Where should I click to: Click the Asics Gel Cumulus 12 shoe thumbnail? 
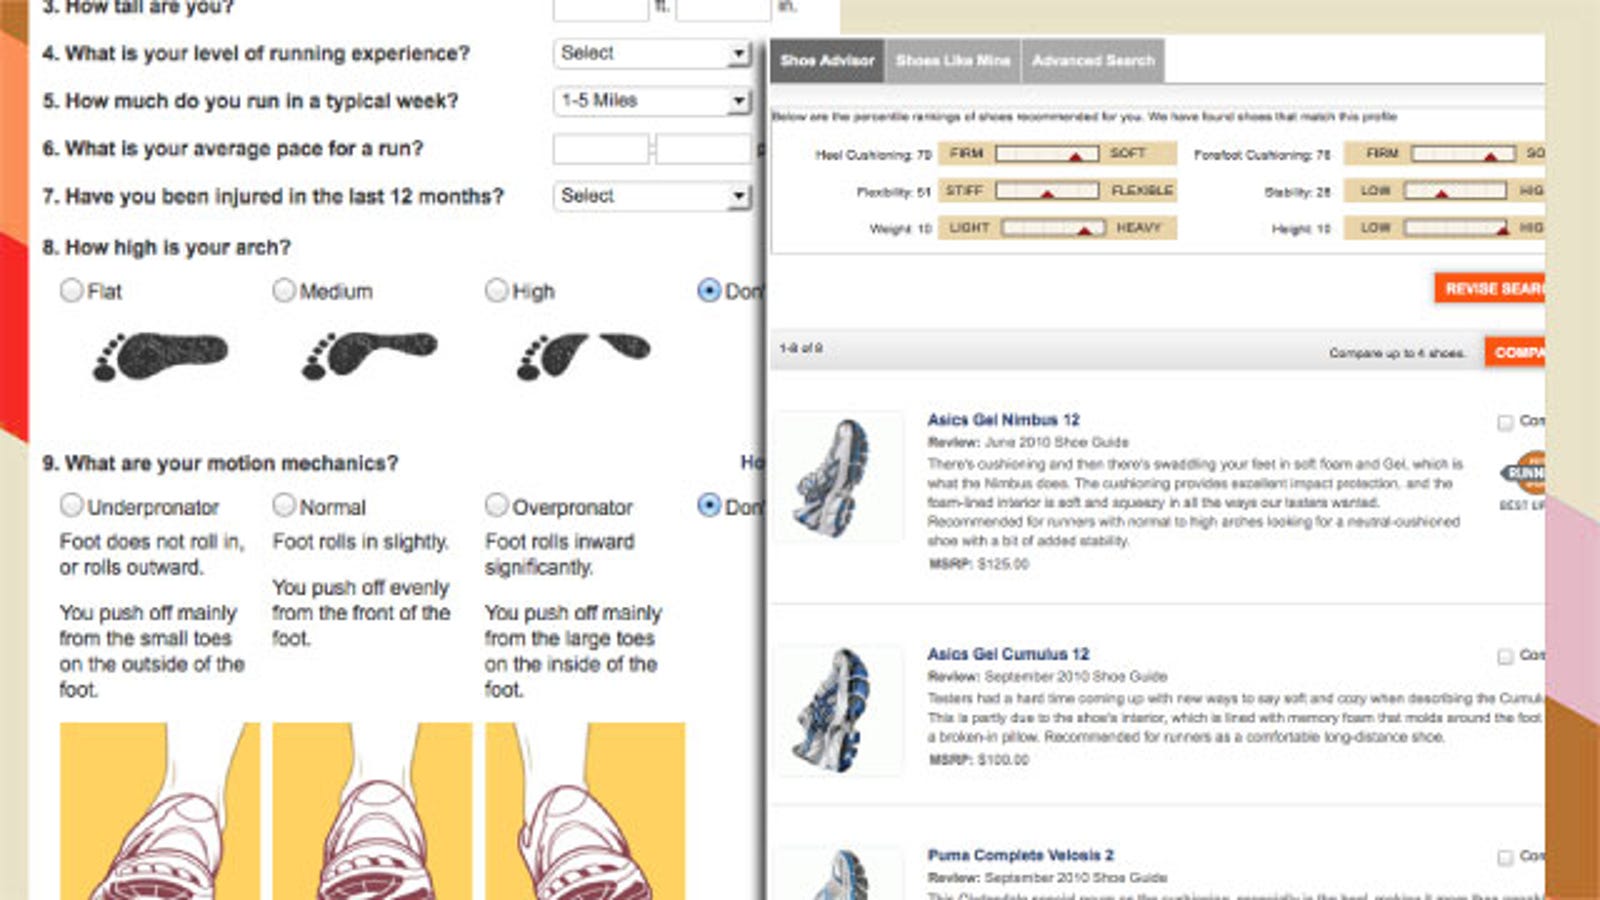(838, 711)
